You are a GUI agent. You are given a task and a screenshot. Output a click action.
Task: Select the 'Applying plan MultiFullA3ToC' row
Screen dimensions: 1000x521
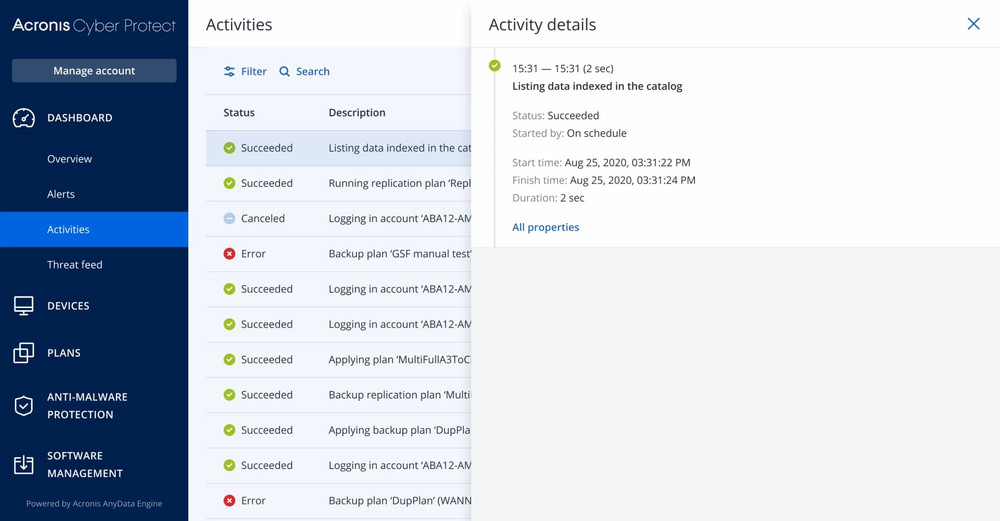pyautogui.click(x=339, y=360)
